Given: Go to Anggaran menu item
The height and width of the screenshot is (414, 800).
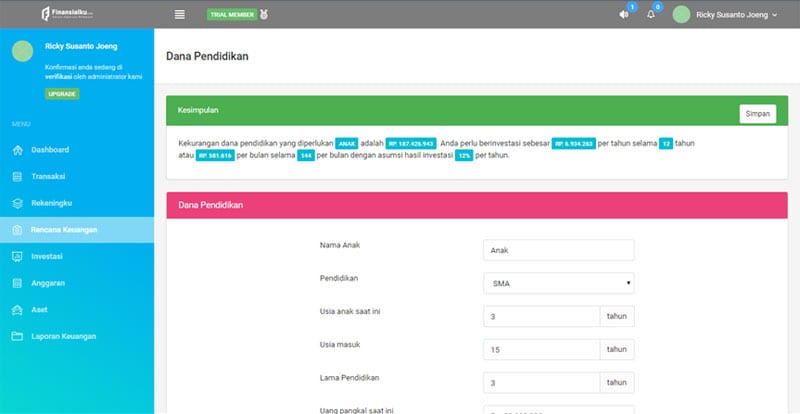Looking at the screenshot, I should [48, 283].
